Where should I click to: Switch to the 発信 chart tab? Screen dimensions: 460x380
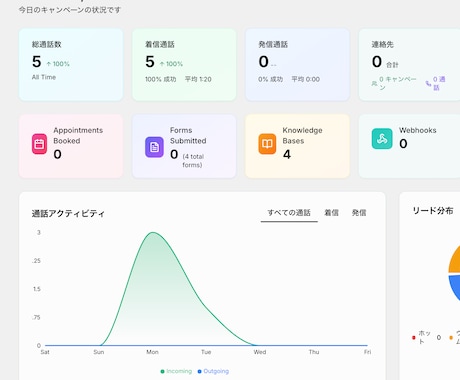(x=359, y=213)
